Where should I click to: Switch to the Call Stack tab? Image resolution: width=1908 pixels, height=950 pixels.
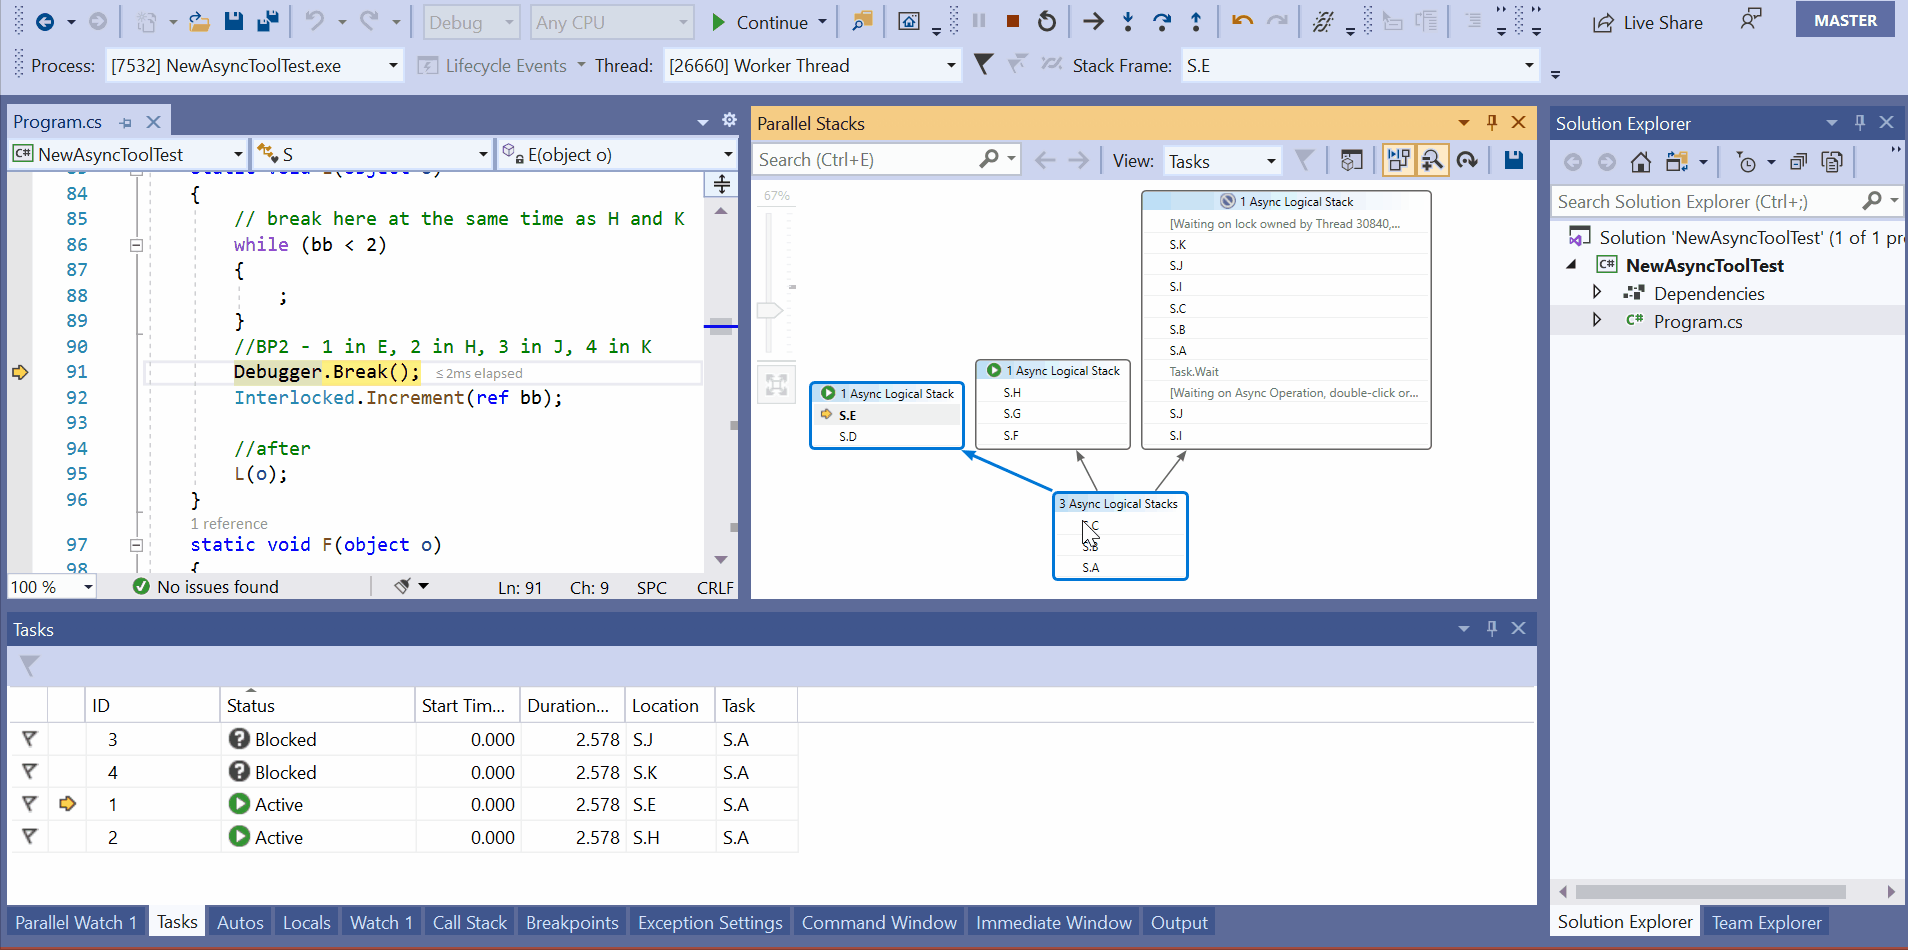[468, 921]
